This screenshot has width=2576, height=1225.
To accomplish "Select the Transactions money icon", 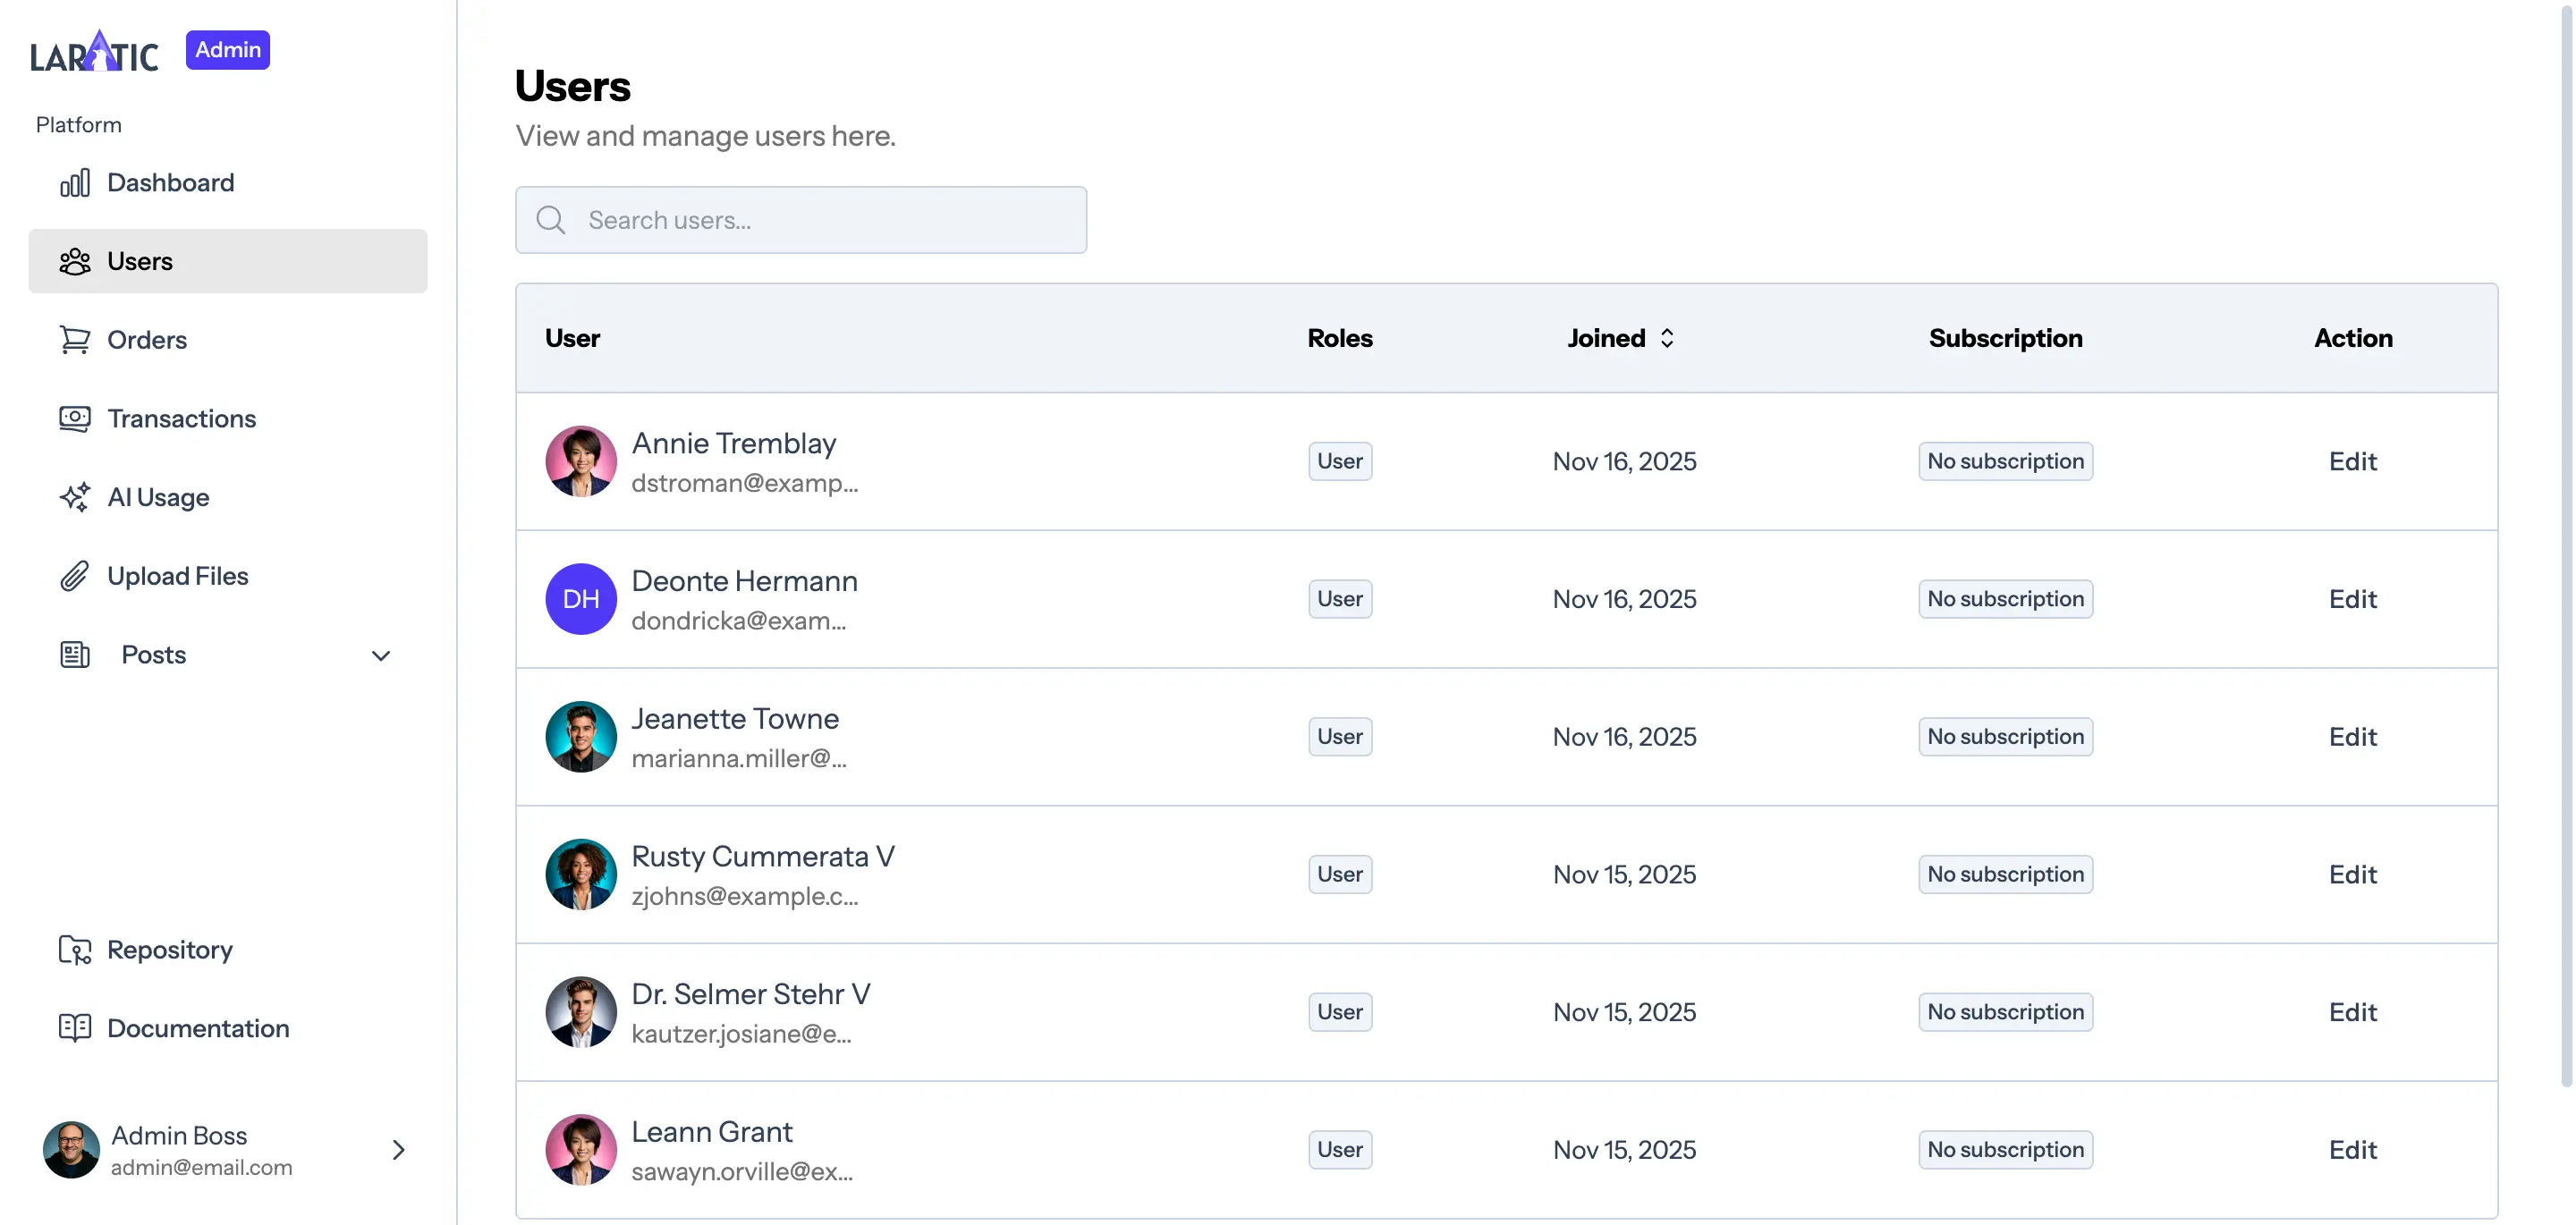I will tap(75, 418).
